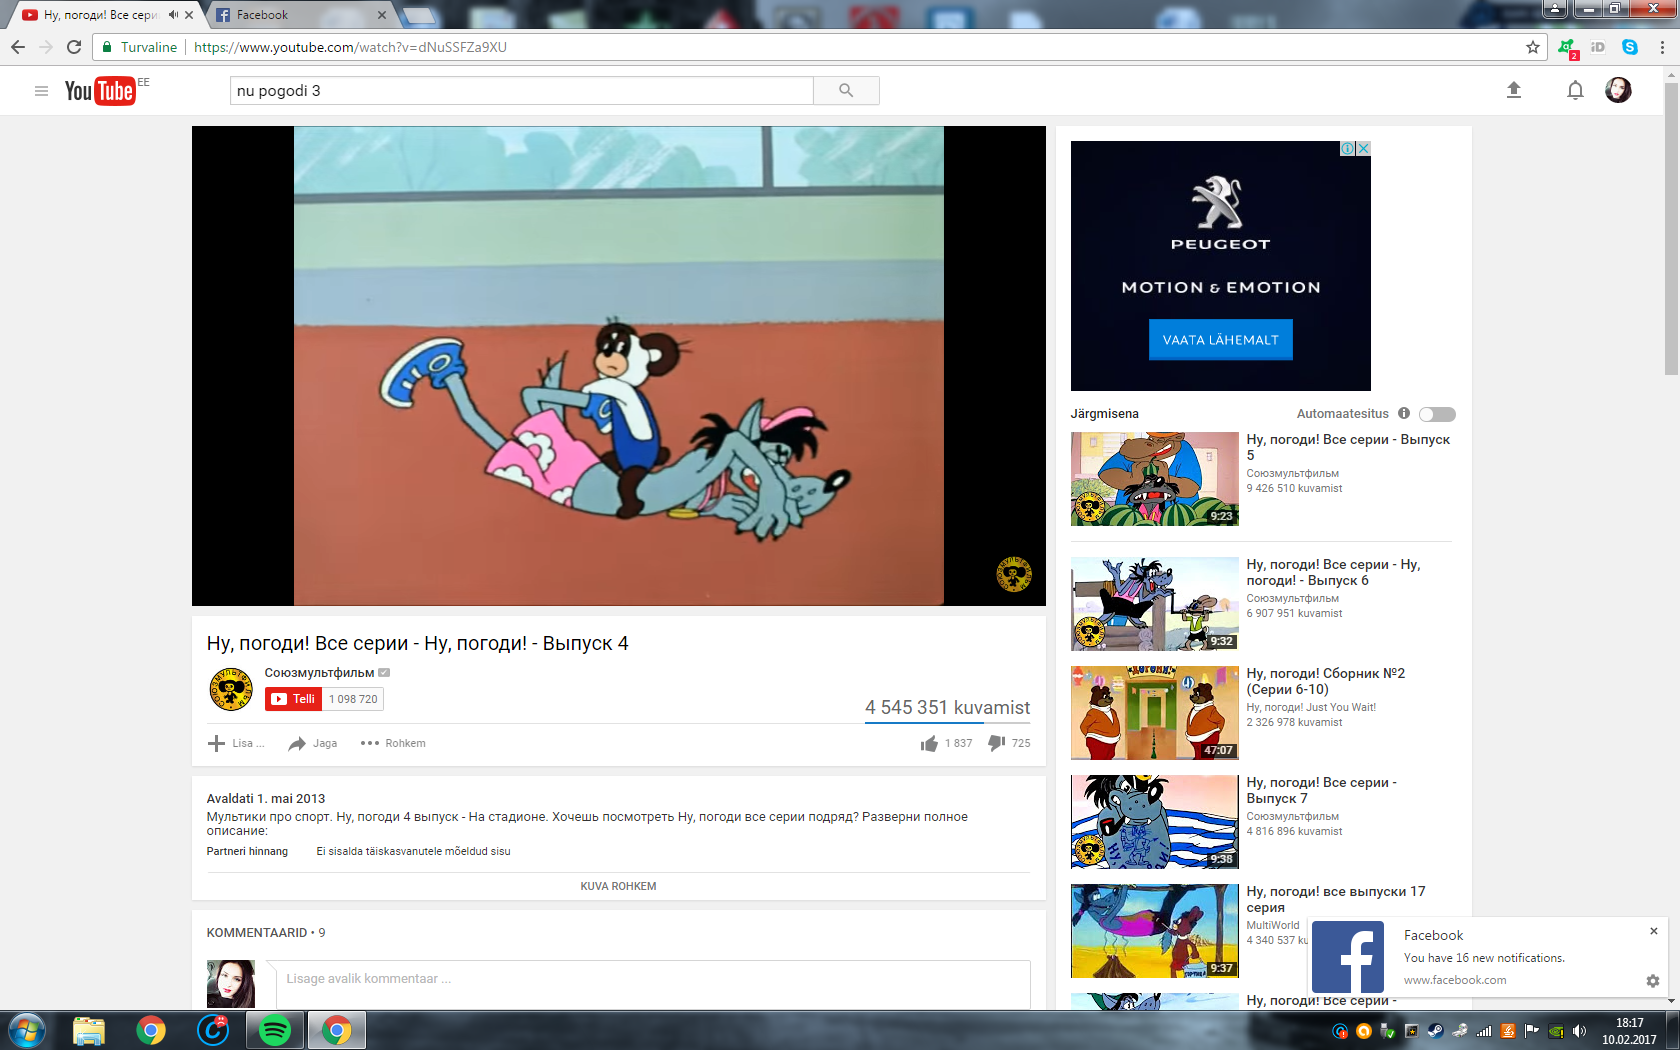Open the Выпуск 7 thumbnail
This screenshot has width=1680, height=1050.
click(x=1155, y=822)
